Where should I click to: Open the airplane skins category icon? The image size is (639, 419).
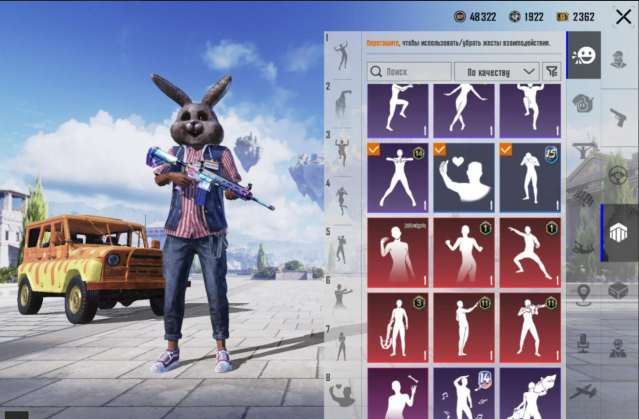tap(584, 392)
